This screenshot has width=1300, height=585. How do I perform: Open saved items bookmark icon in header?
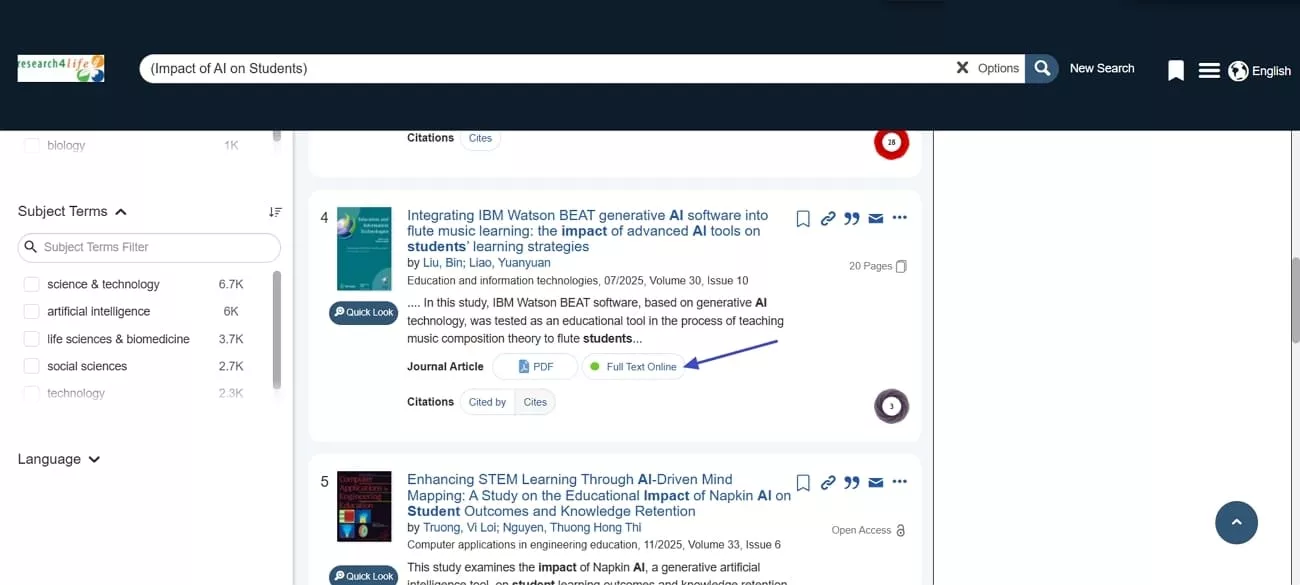pos(1176,70)
